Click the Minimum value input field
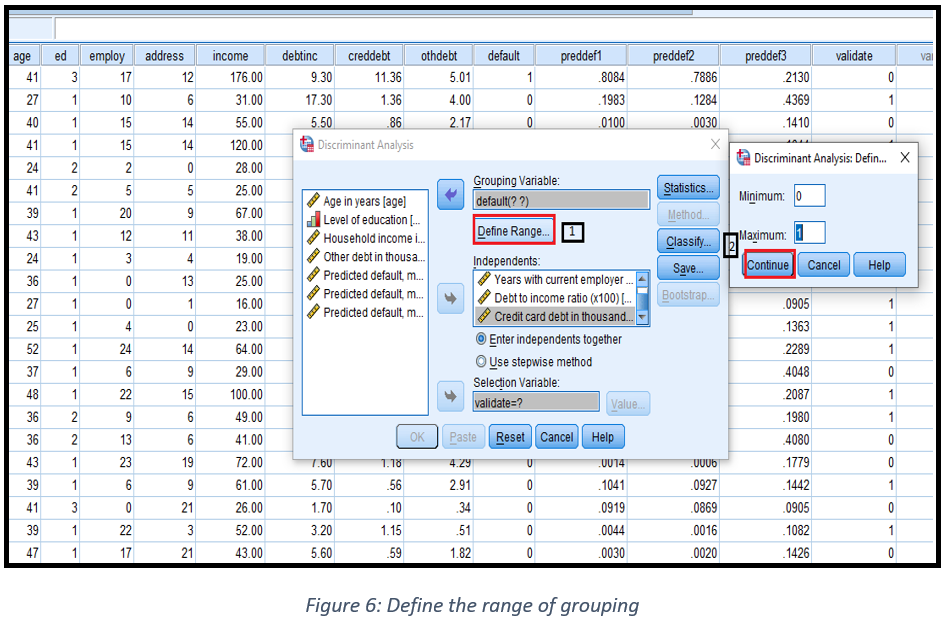 click(809, 196)
